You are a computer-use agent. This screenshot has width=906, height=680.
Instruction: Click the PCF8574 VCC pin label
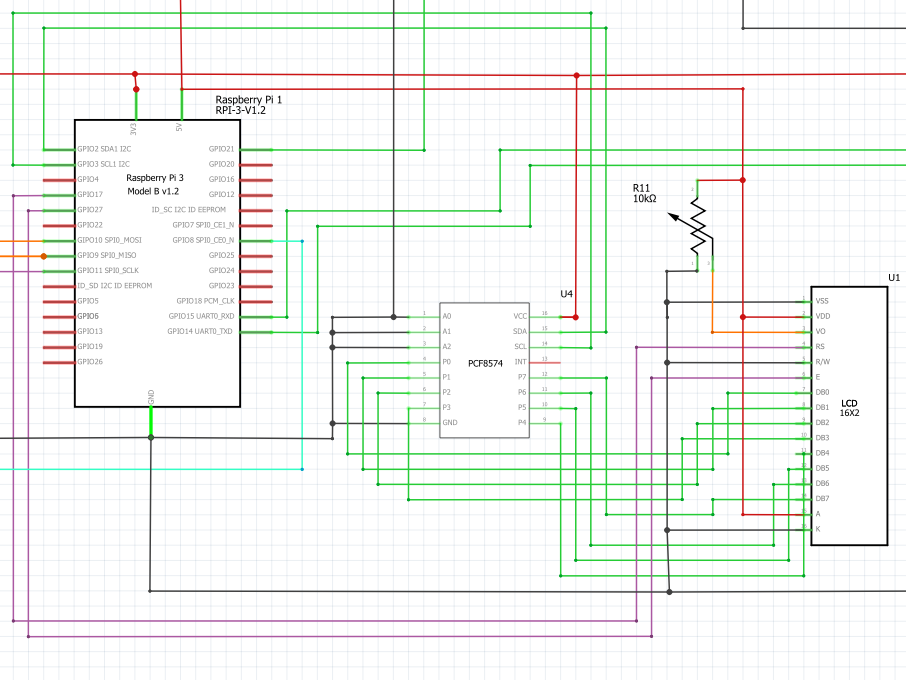[x=520, y=317]
